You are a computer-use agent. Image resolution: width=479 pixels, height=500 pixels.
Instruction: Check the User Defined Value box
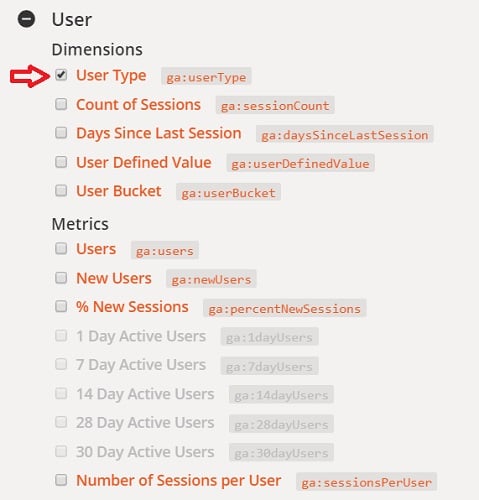pyautogui.click(x=61, y=162)
